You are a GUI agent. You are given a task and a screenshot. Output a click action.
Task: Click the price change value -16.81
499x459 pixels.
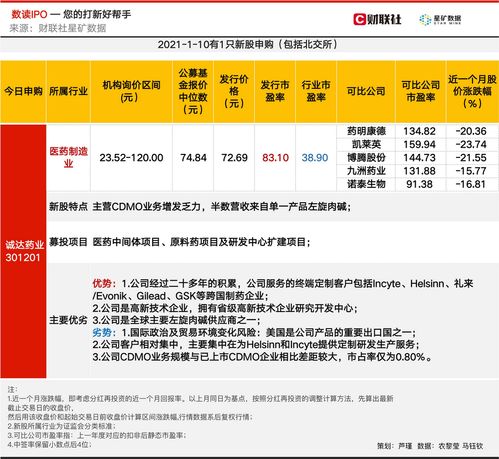[471, 184]
